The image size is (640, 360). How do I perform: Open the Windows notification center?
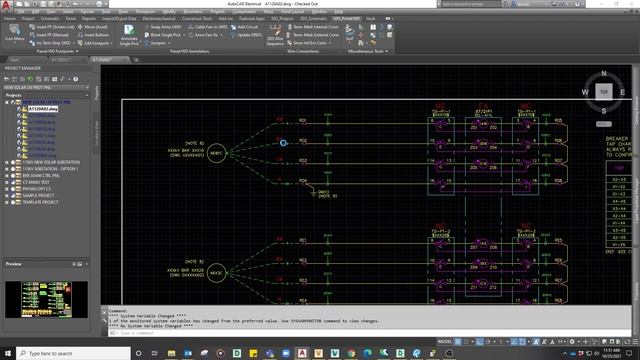click(x=629, y=353)
